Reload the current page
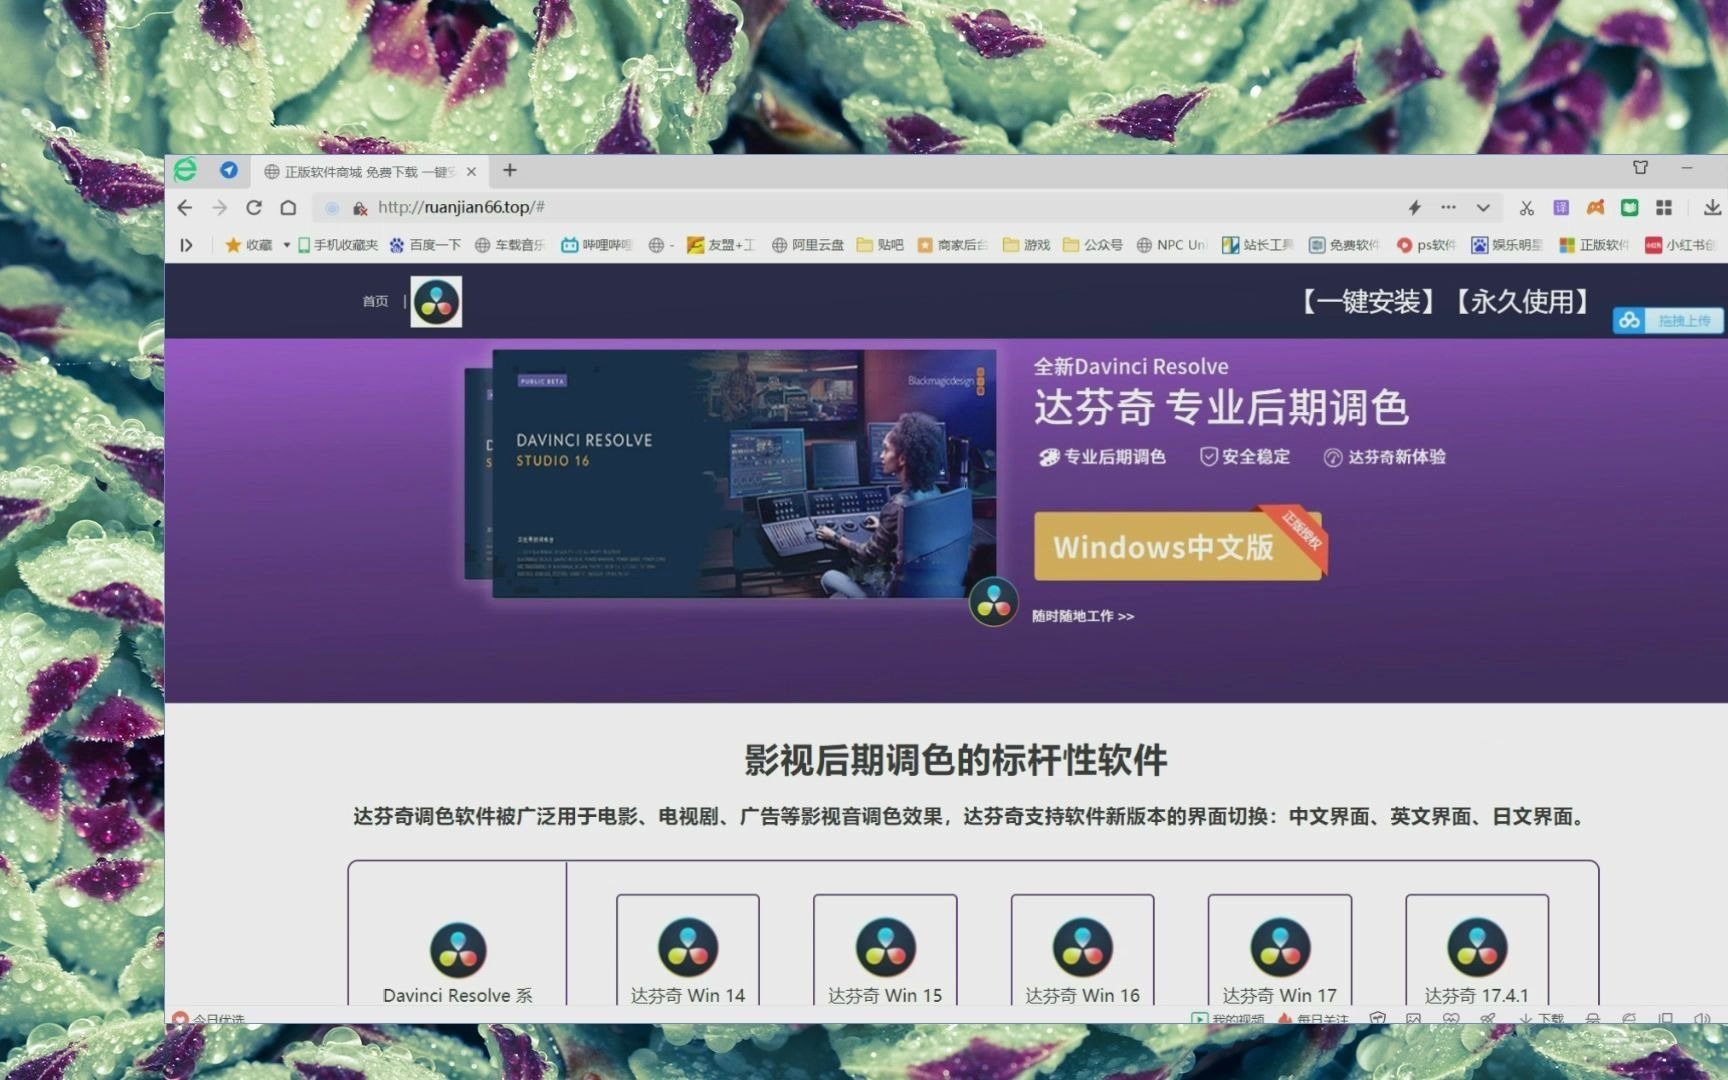The image size is (1728, 1080). (x=254, y=208)
